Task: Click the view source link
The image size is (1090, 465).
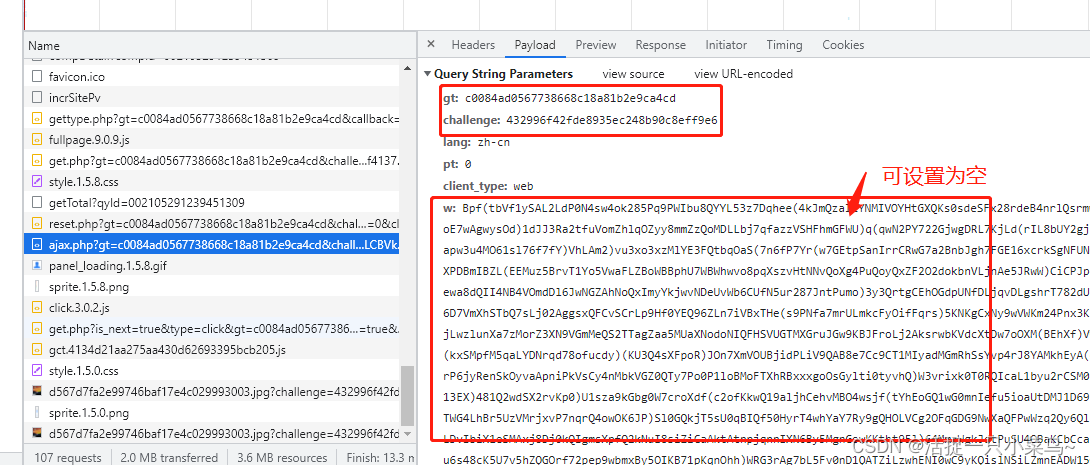Action: point(633,74)
